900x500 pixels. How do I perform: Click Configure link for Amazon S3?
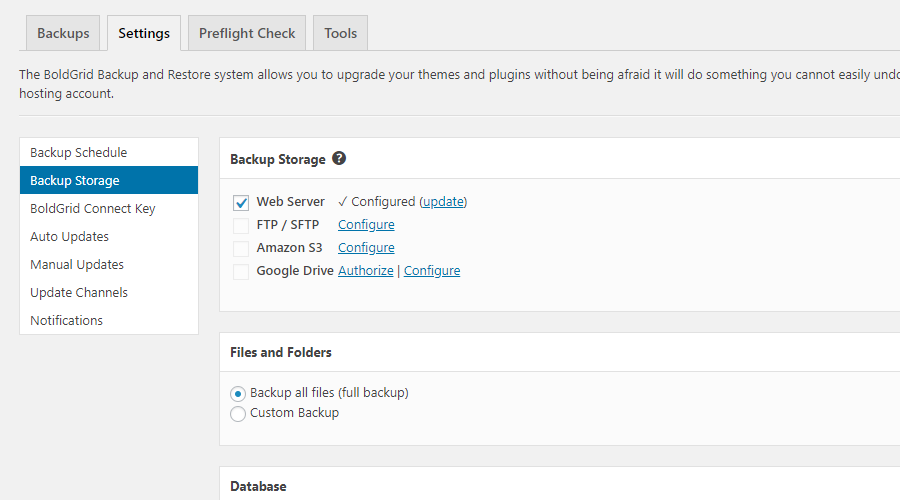point(366,247)
